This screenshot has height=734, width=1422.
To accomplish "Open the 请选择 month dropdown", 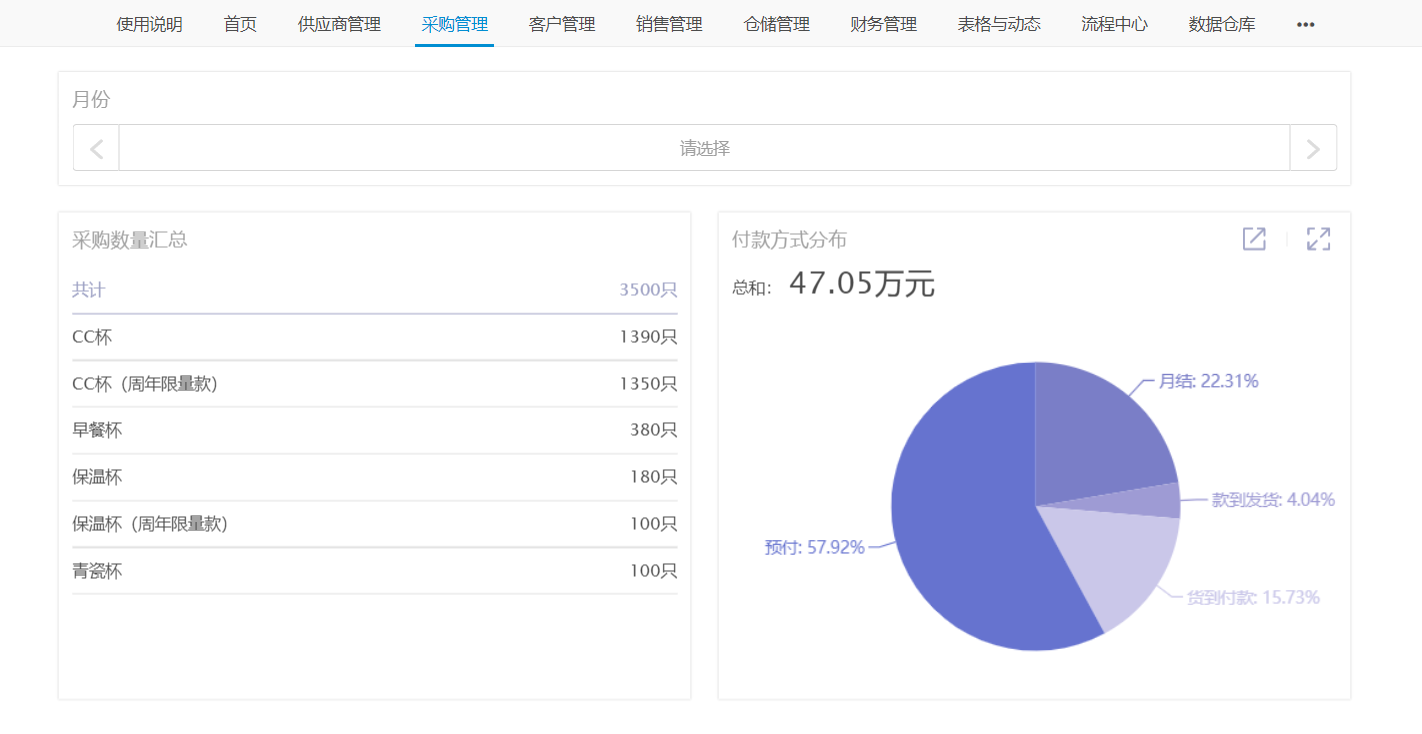I will [704, 149].
